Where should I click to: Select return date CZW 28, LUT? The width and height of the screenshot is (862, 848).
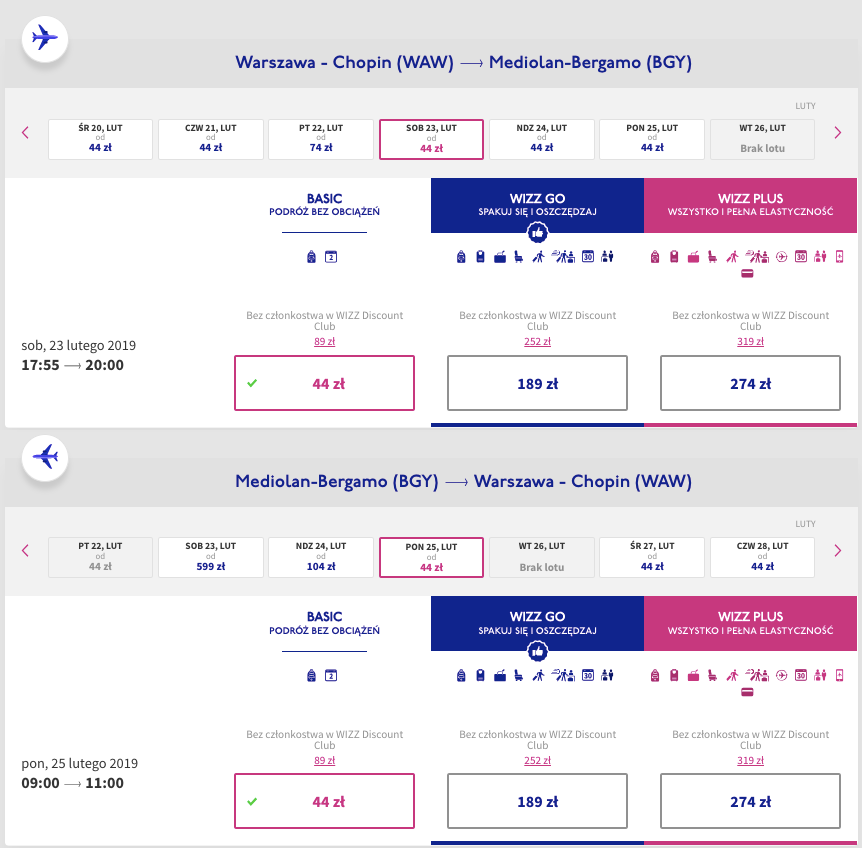click(762, 557)
